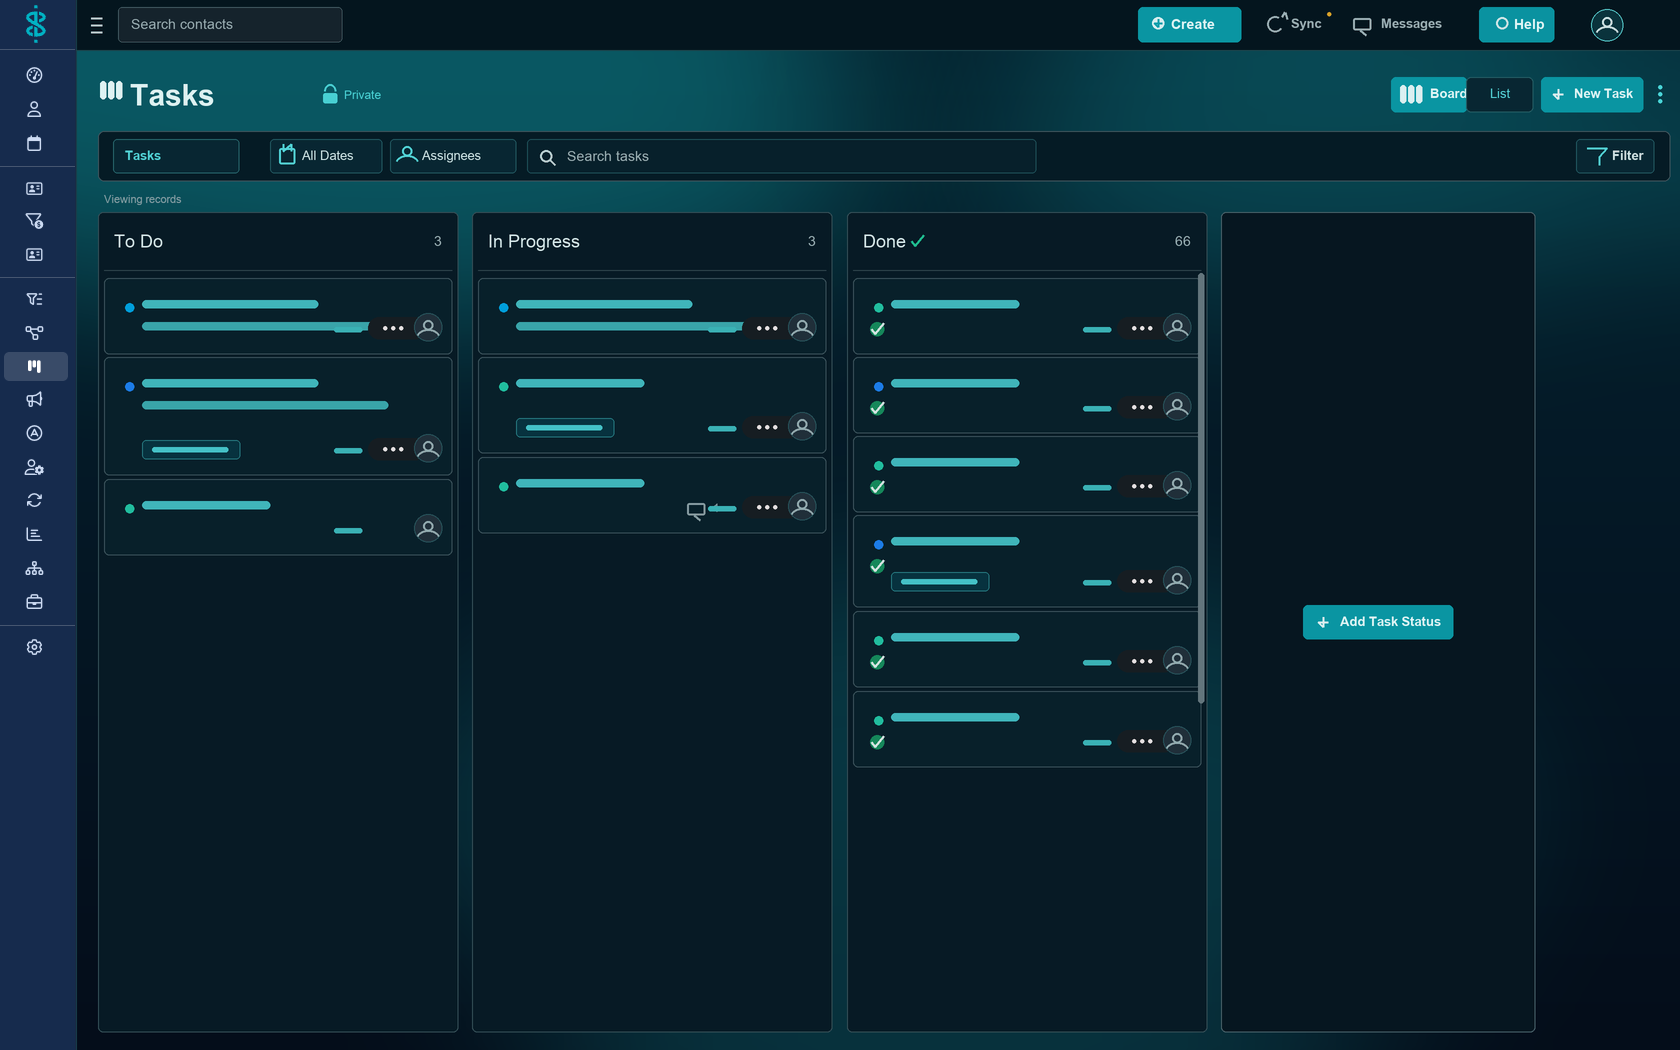
Task: Click the In Progress column header
Action: (534, 241)
